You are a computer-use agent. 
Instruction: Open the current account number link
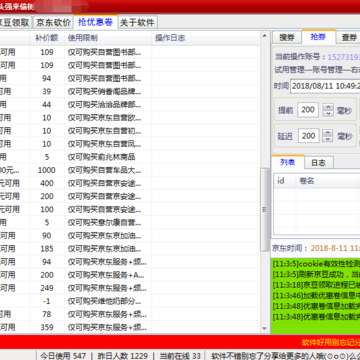[x=343, y=57]
